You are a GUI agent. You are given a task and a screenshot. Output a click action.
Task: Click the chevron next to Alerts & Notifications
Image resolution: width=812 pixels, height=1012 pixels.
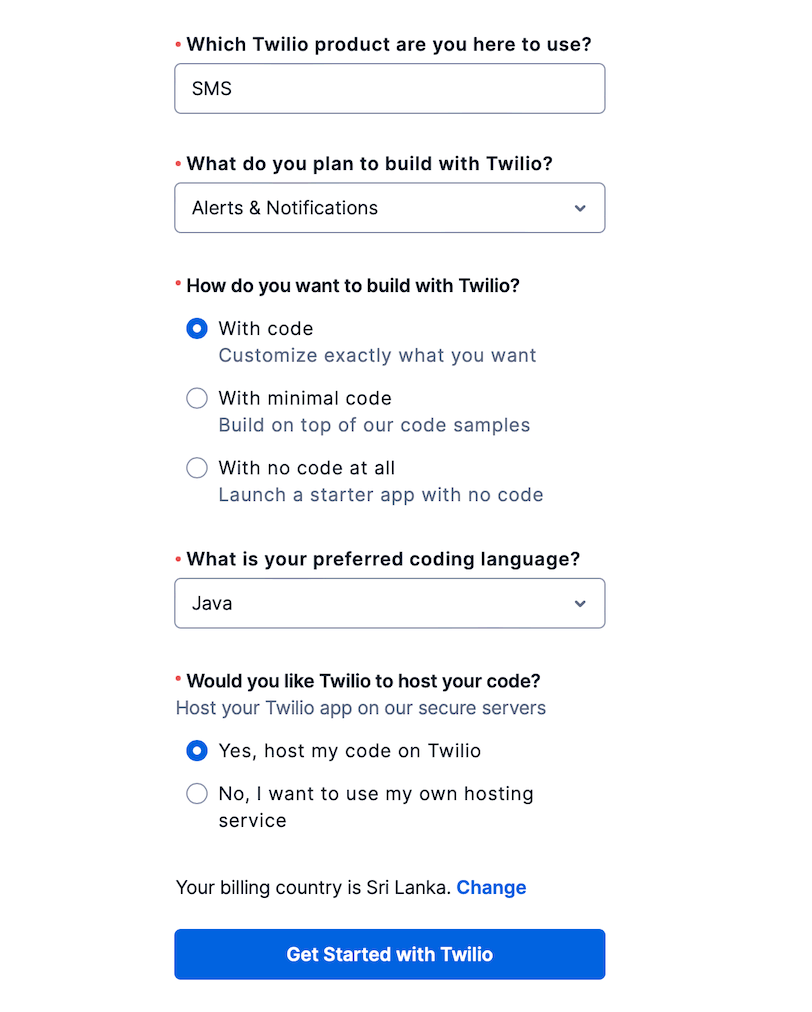[x=580, y=208]
